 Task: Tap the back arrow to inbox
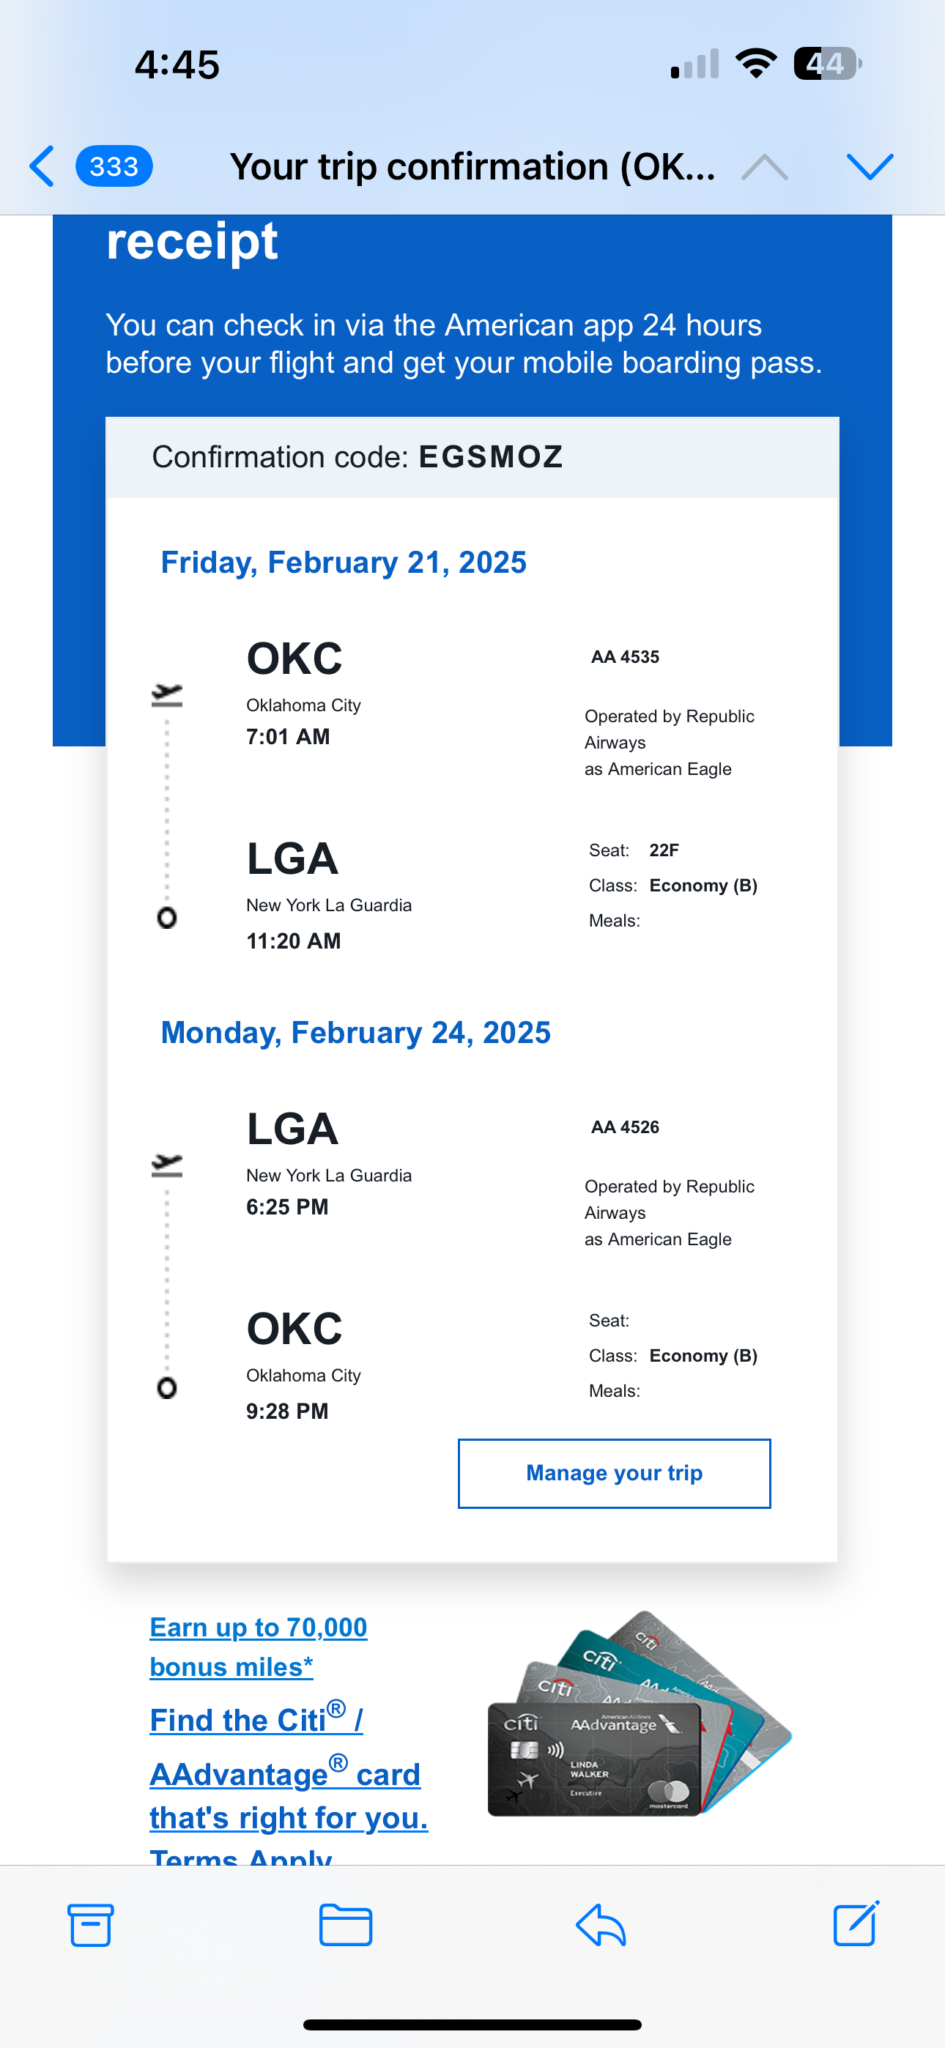coord(42,166)
